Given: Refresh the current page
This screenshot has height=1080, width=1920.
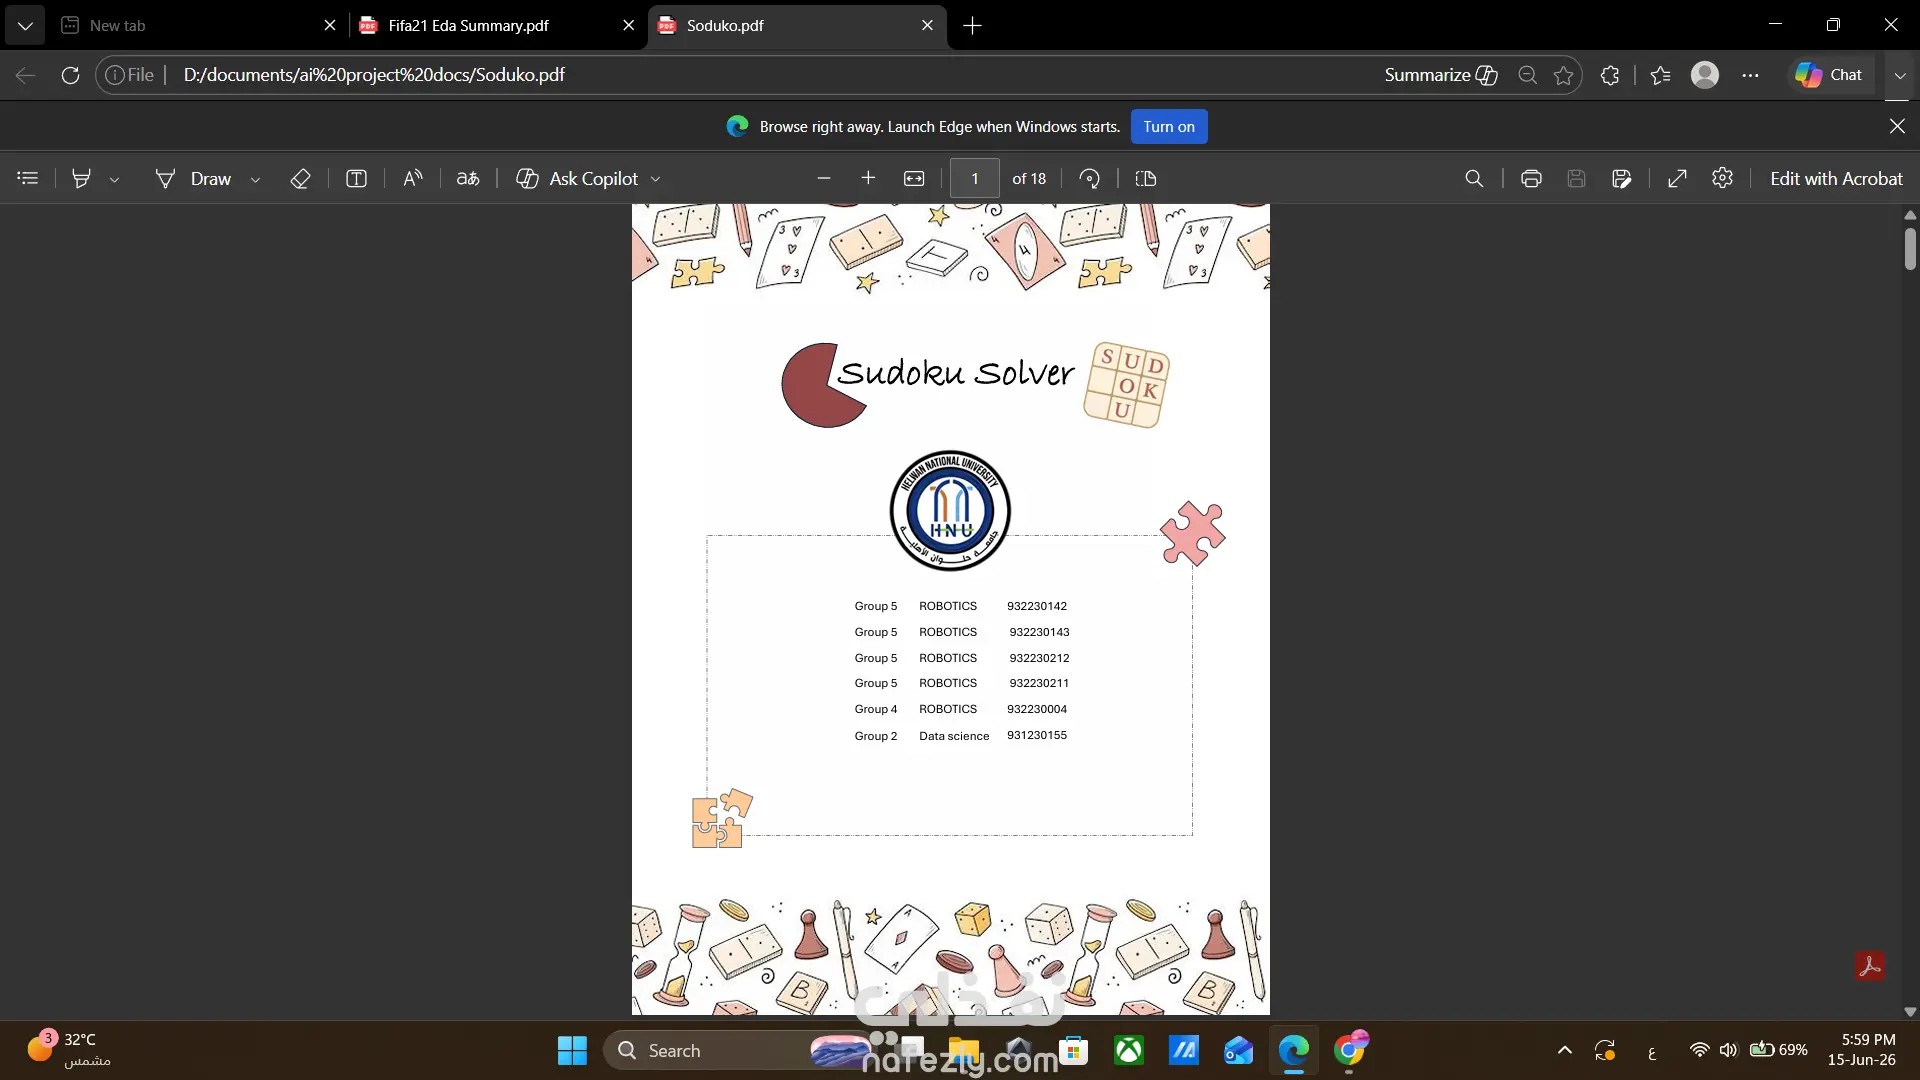Looking at the screenshot, I should tap(70, 75).
